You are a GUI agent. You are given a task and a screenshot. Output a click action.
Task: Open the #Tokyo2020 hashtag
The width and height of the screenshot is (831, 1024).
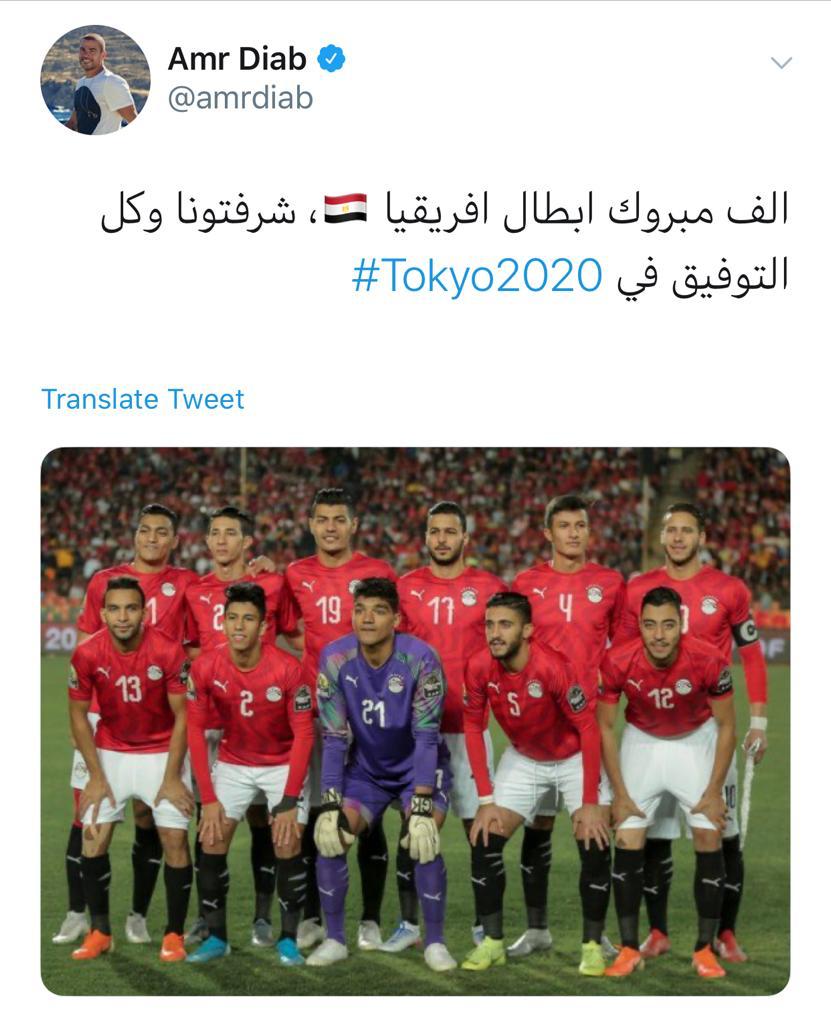(x=477, y=275)
